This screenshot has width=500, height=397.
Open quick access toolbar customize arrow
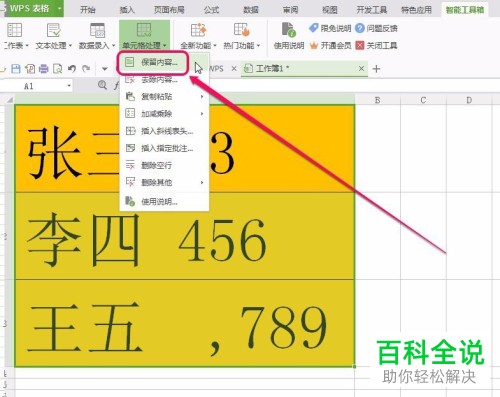coord(105,69)
